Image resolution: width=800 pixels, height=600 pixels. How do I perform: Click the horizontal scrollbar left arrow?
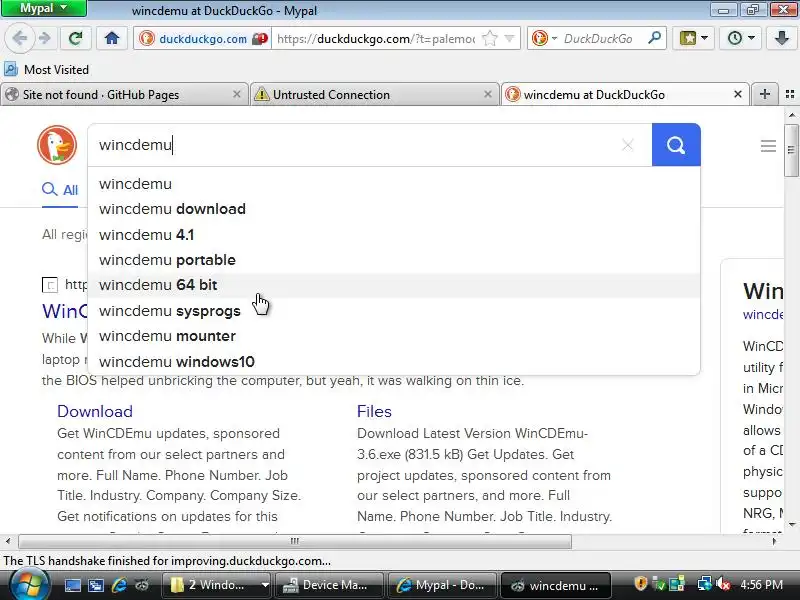point(7,541)
